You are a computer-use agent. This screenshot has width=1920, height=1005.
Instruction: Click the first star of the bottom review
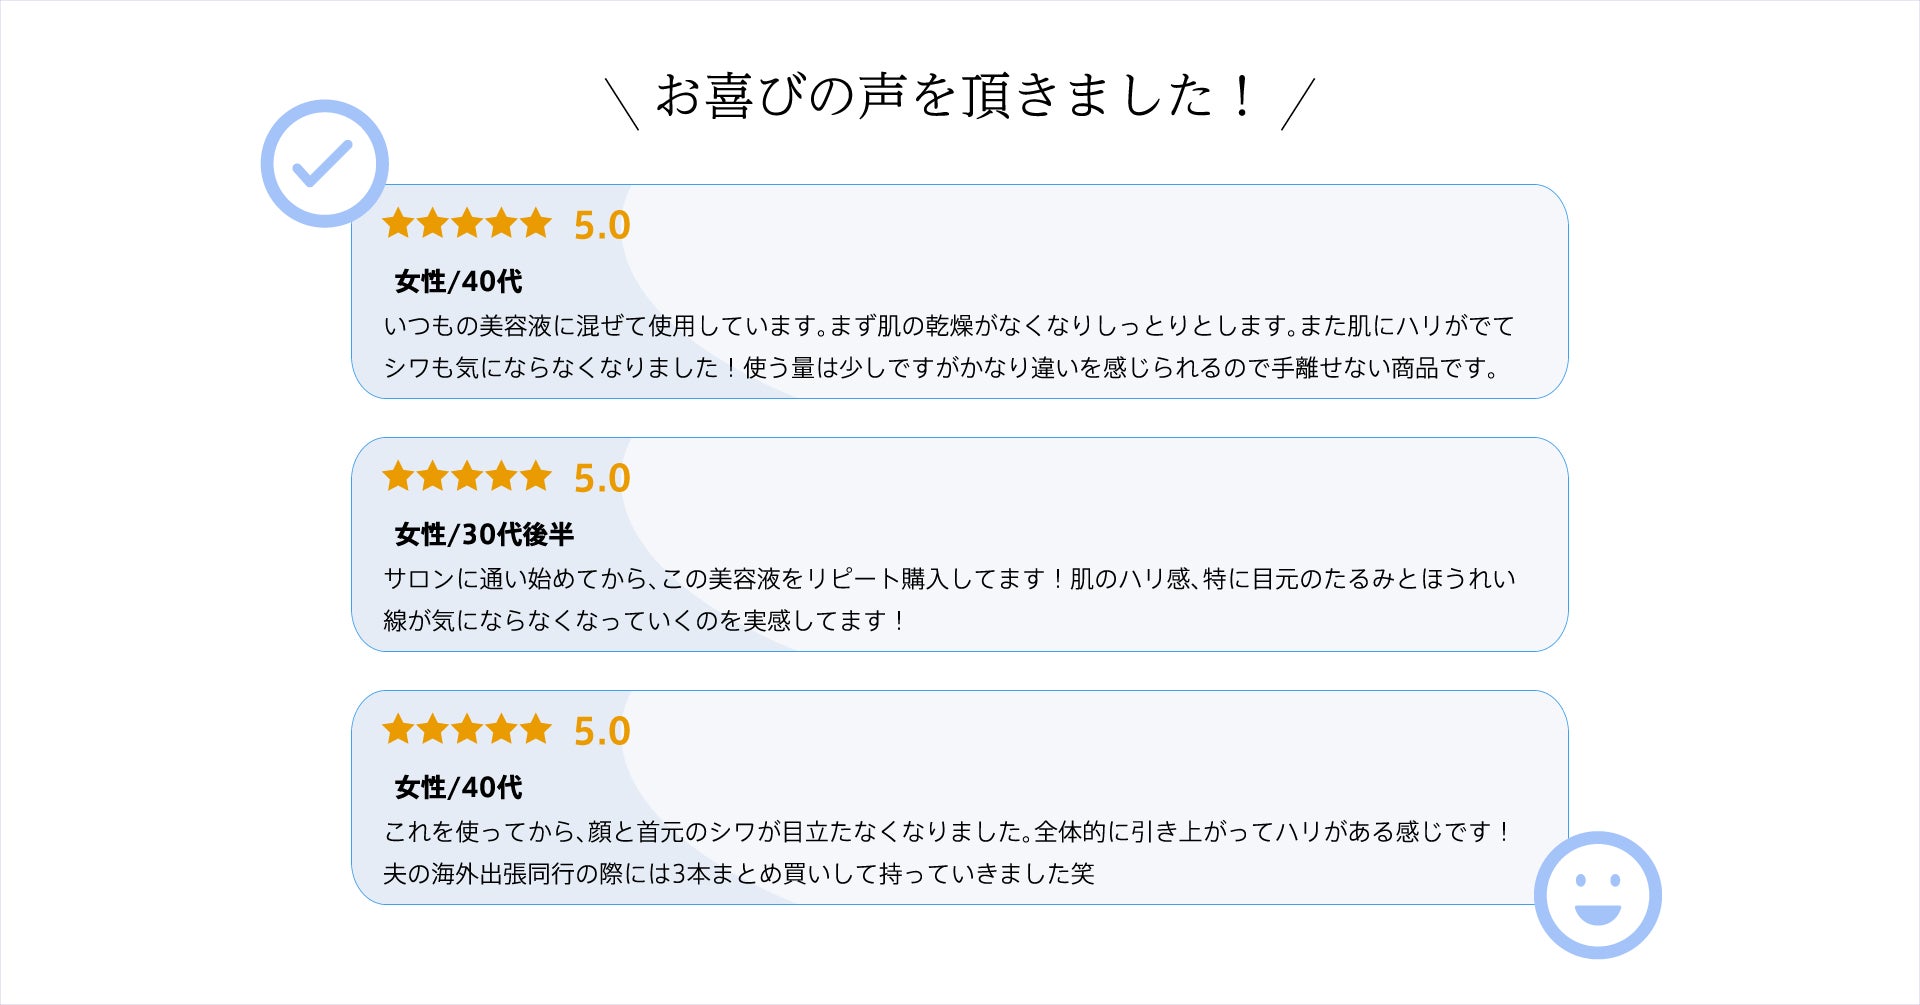[398, 729]
